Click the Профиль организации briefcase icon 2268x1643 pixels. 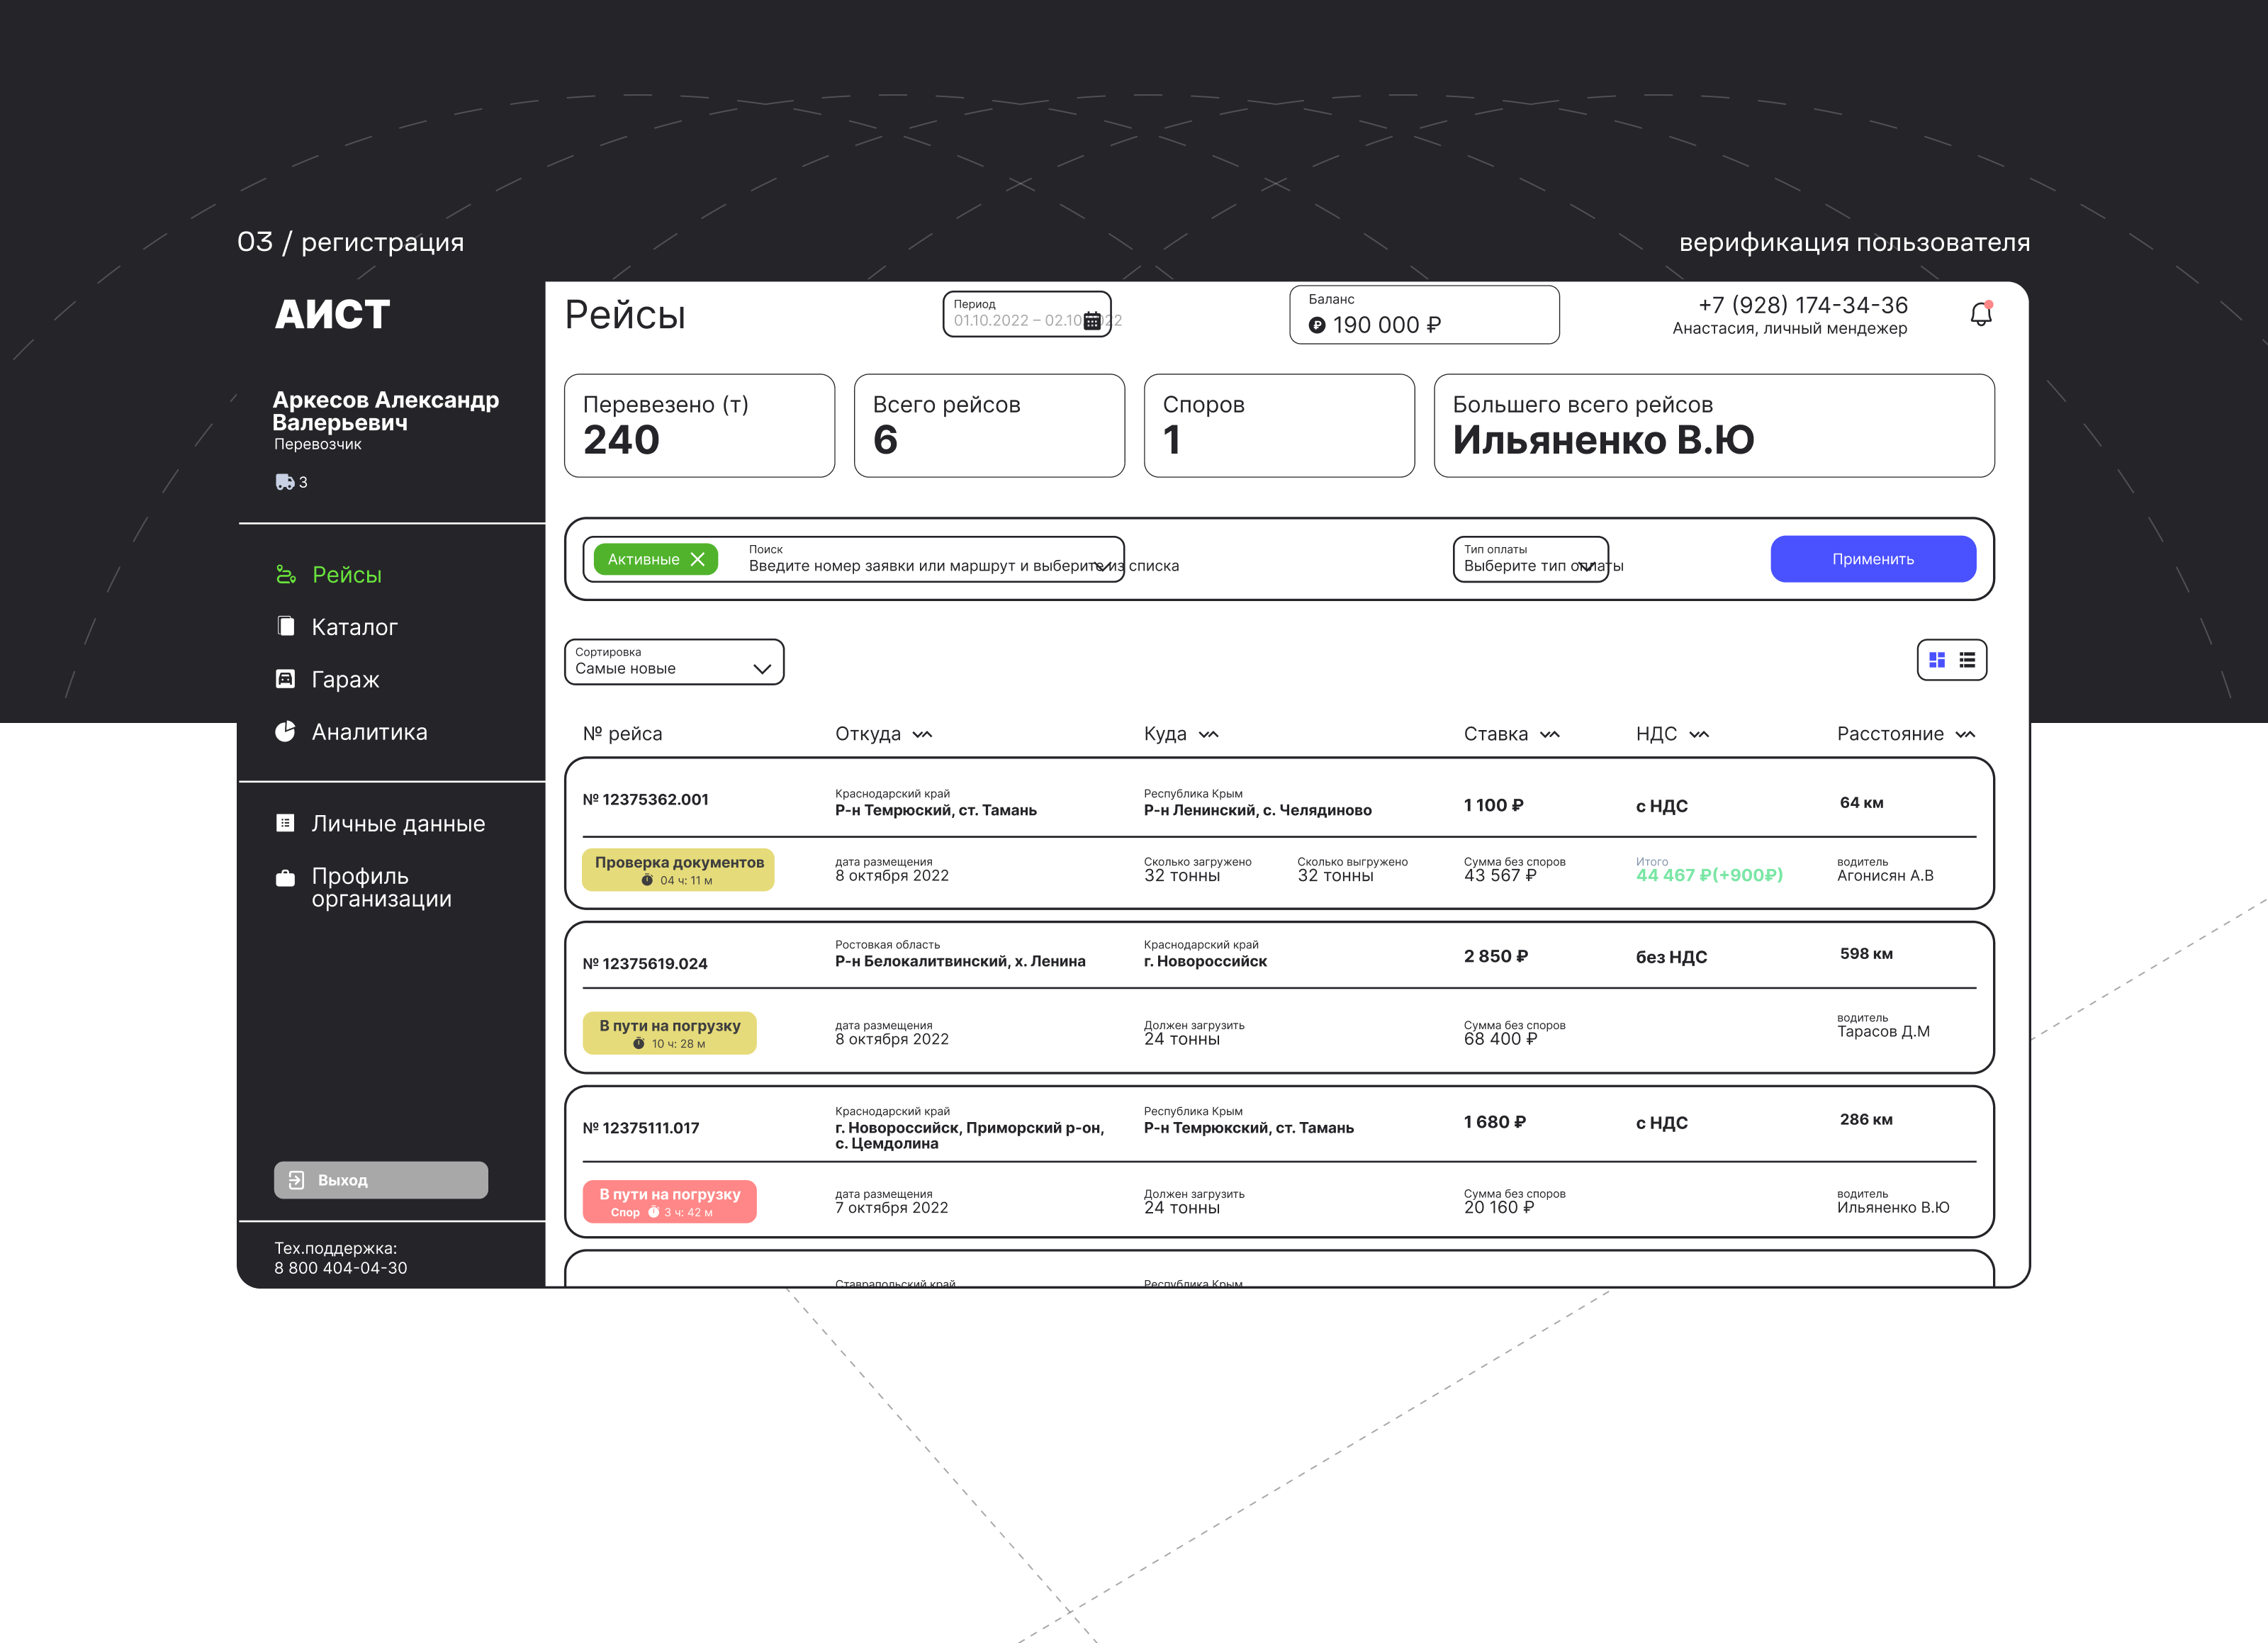coord(285,878)
